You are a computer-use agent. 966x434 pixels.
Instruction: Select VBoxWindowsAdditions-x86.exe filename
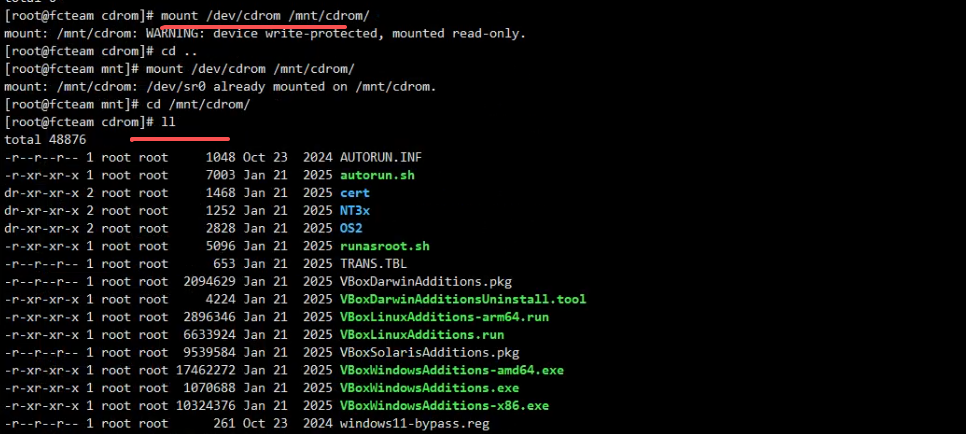(444, 406)
